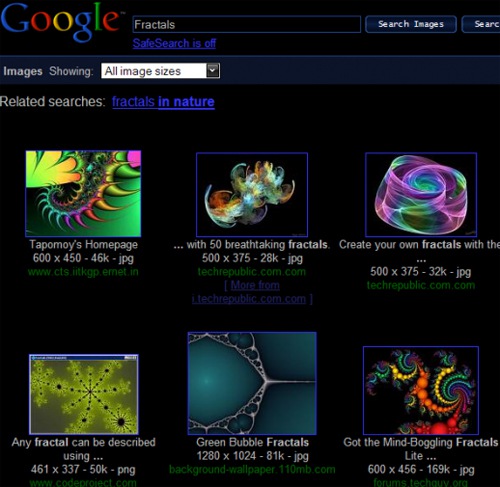
Task: Click the 500 x 375 - 28k - jpg text
Action: (x=252, y=258)
